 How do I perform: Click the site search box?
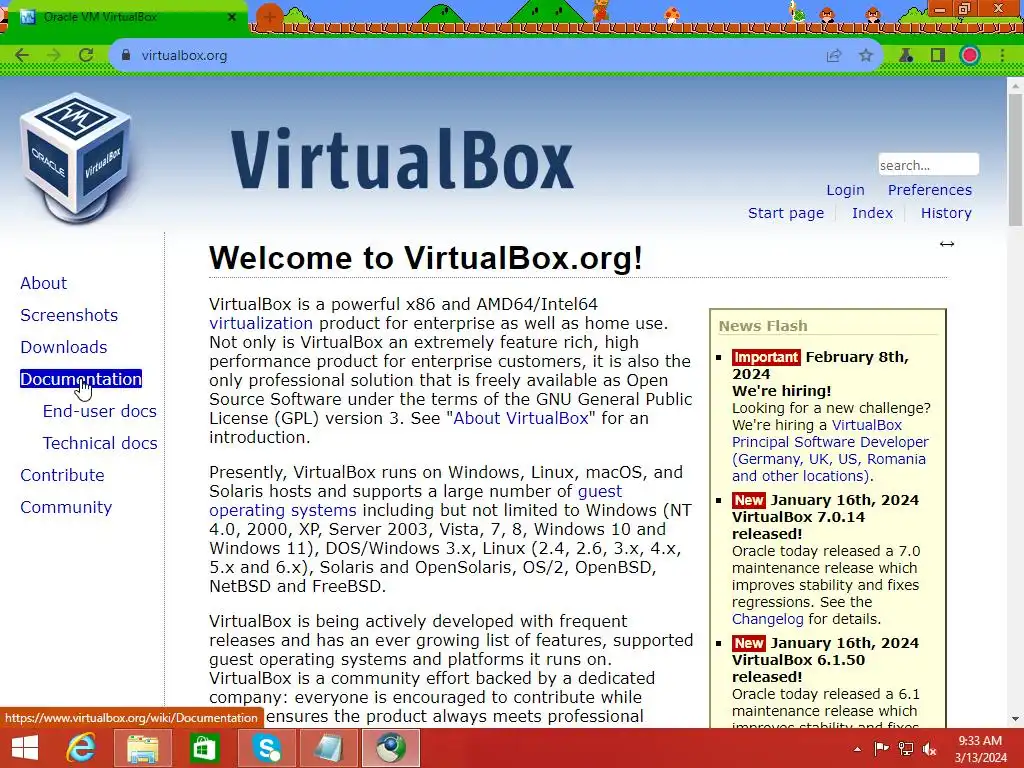point(928,165)
